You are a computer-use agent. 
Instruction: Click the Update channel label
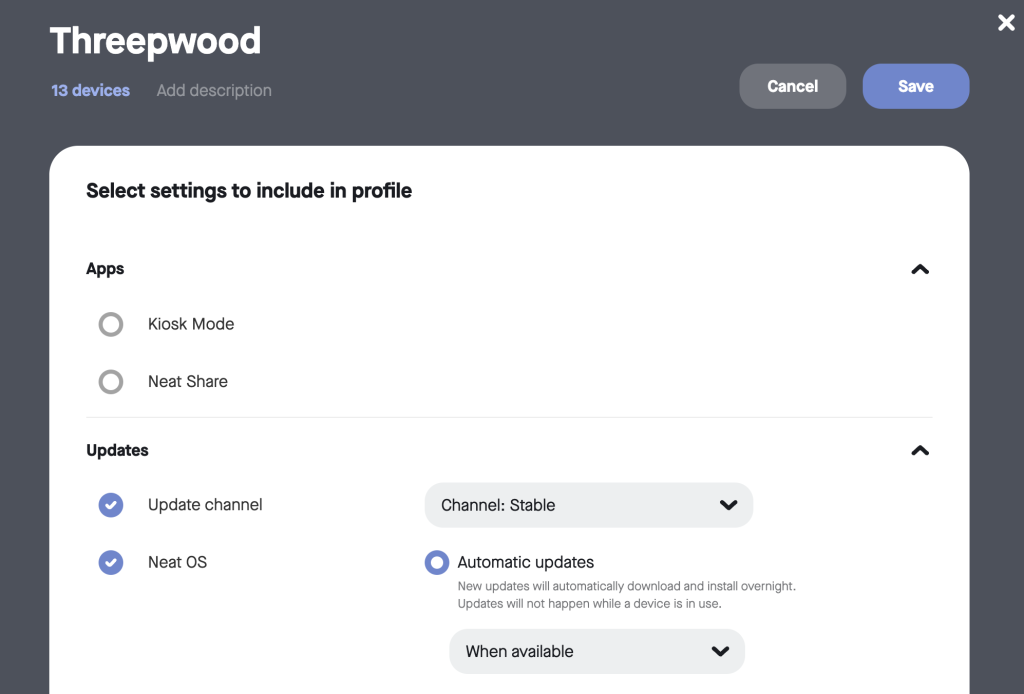pyautogui.click(x=205, y=505)
